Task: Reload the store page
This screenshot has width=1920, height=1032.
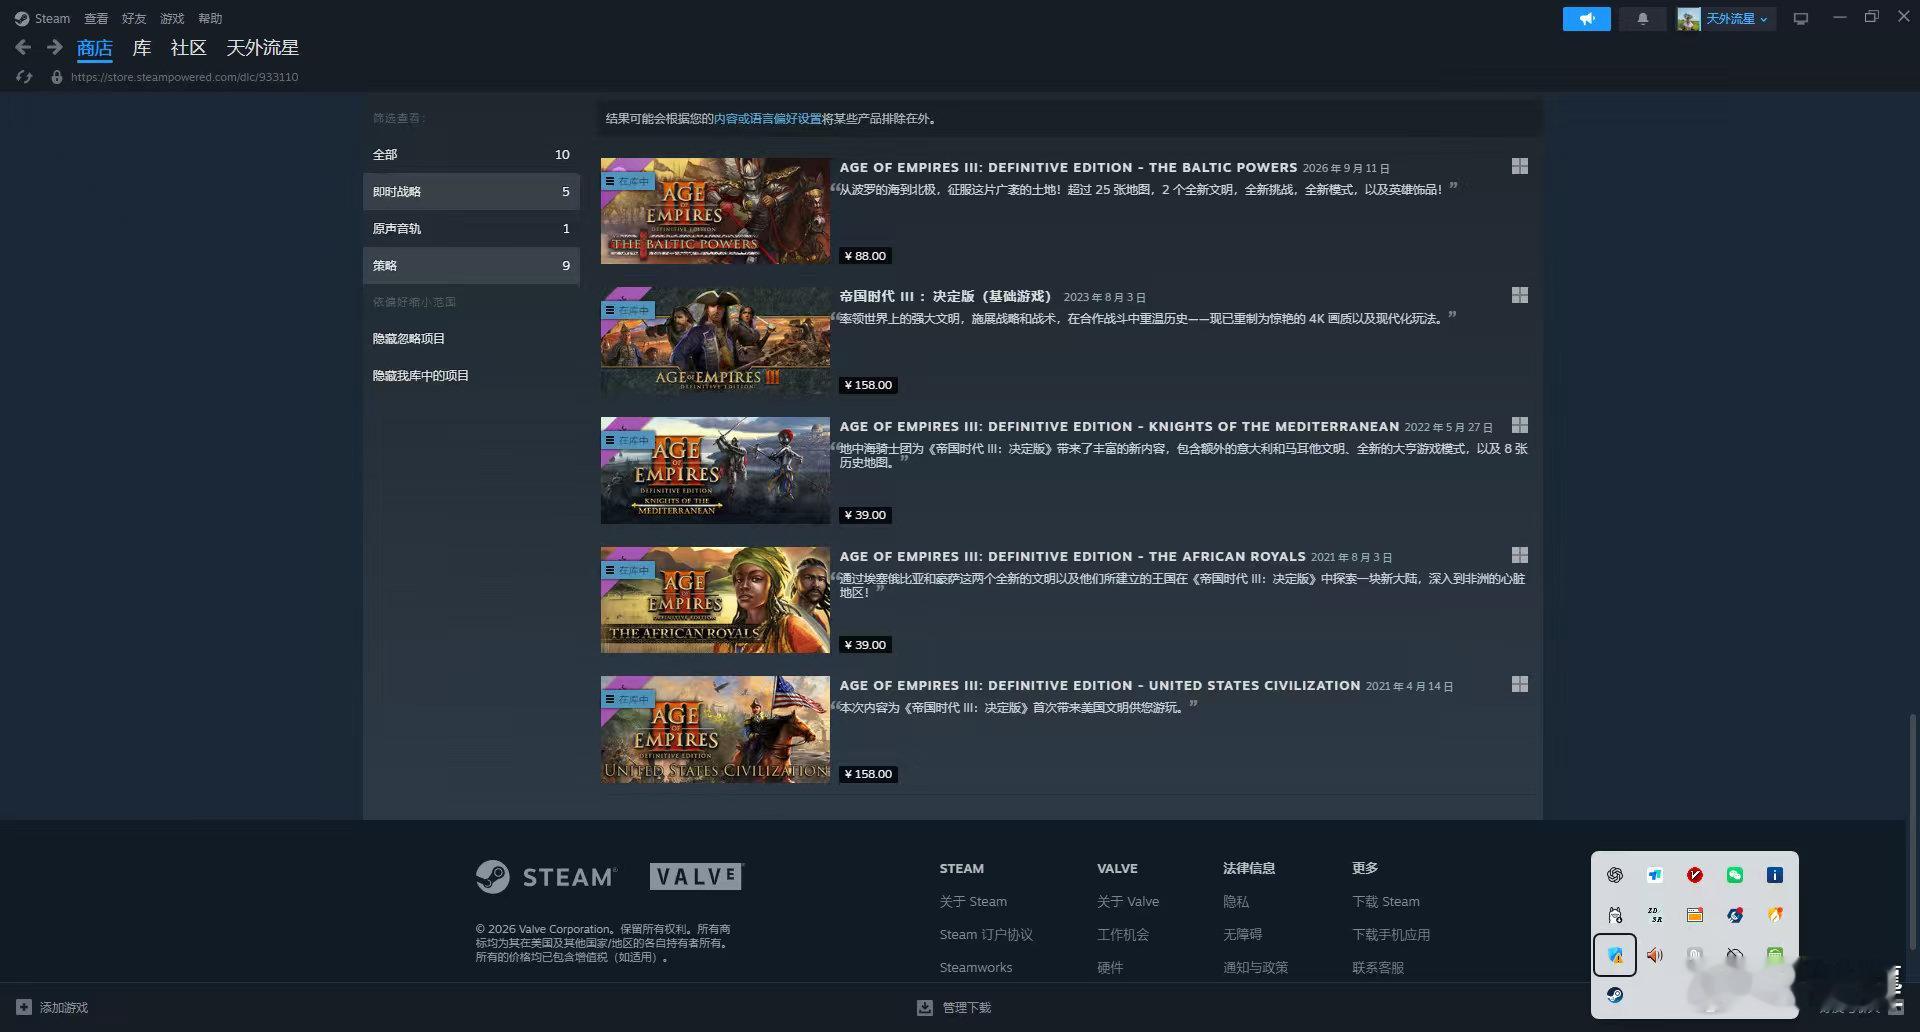Action: (24, 77)
